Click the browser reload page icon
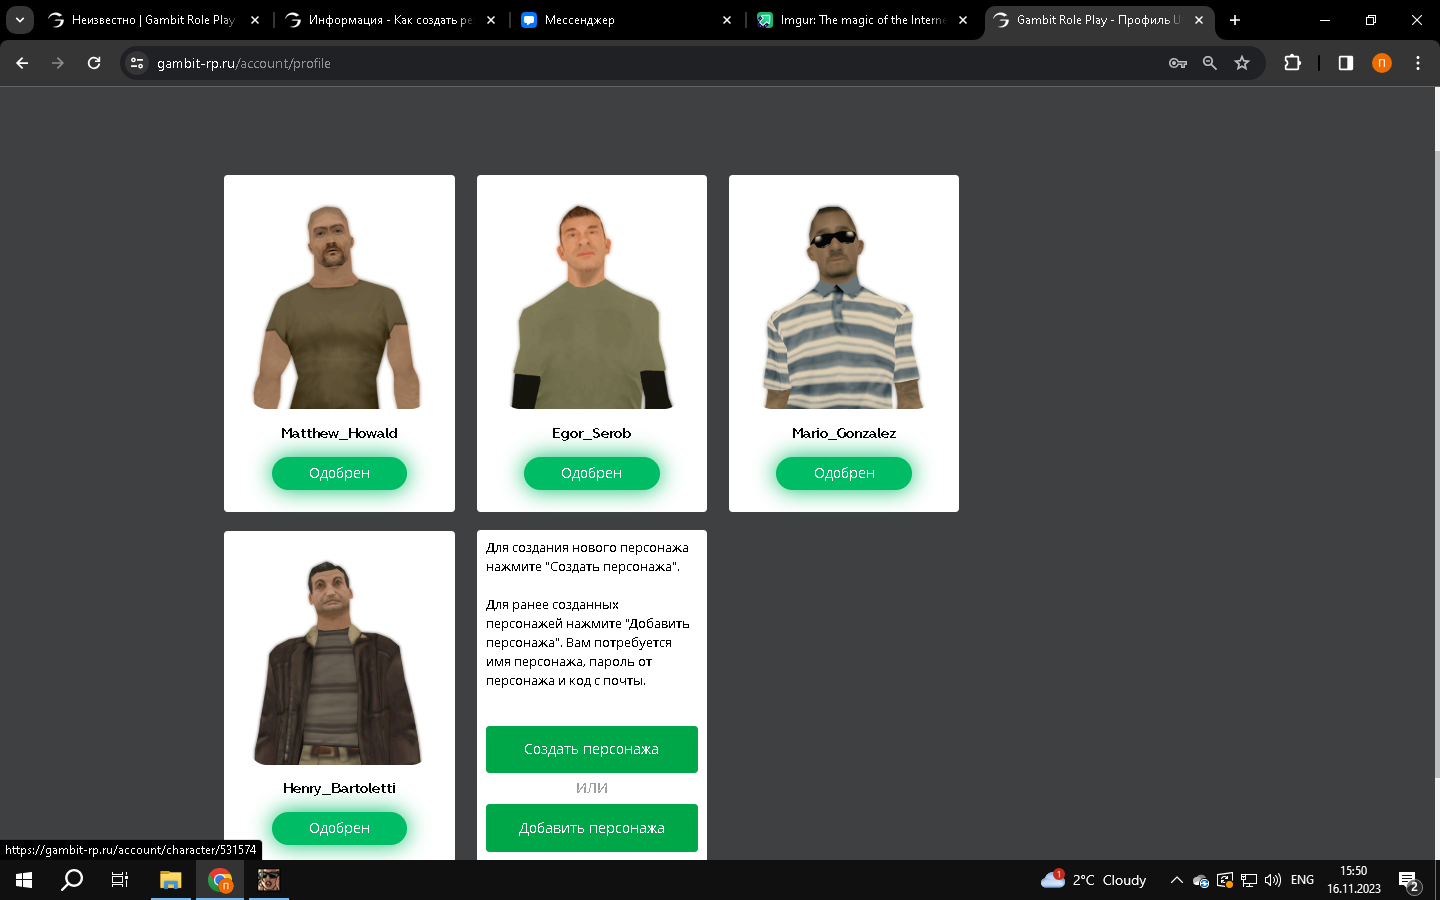 94,63
